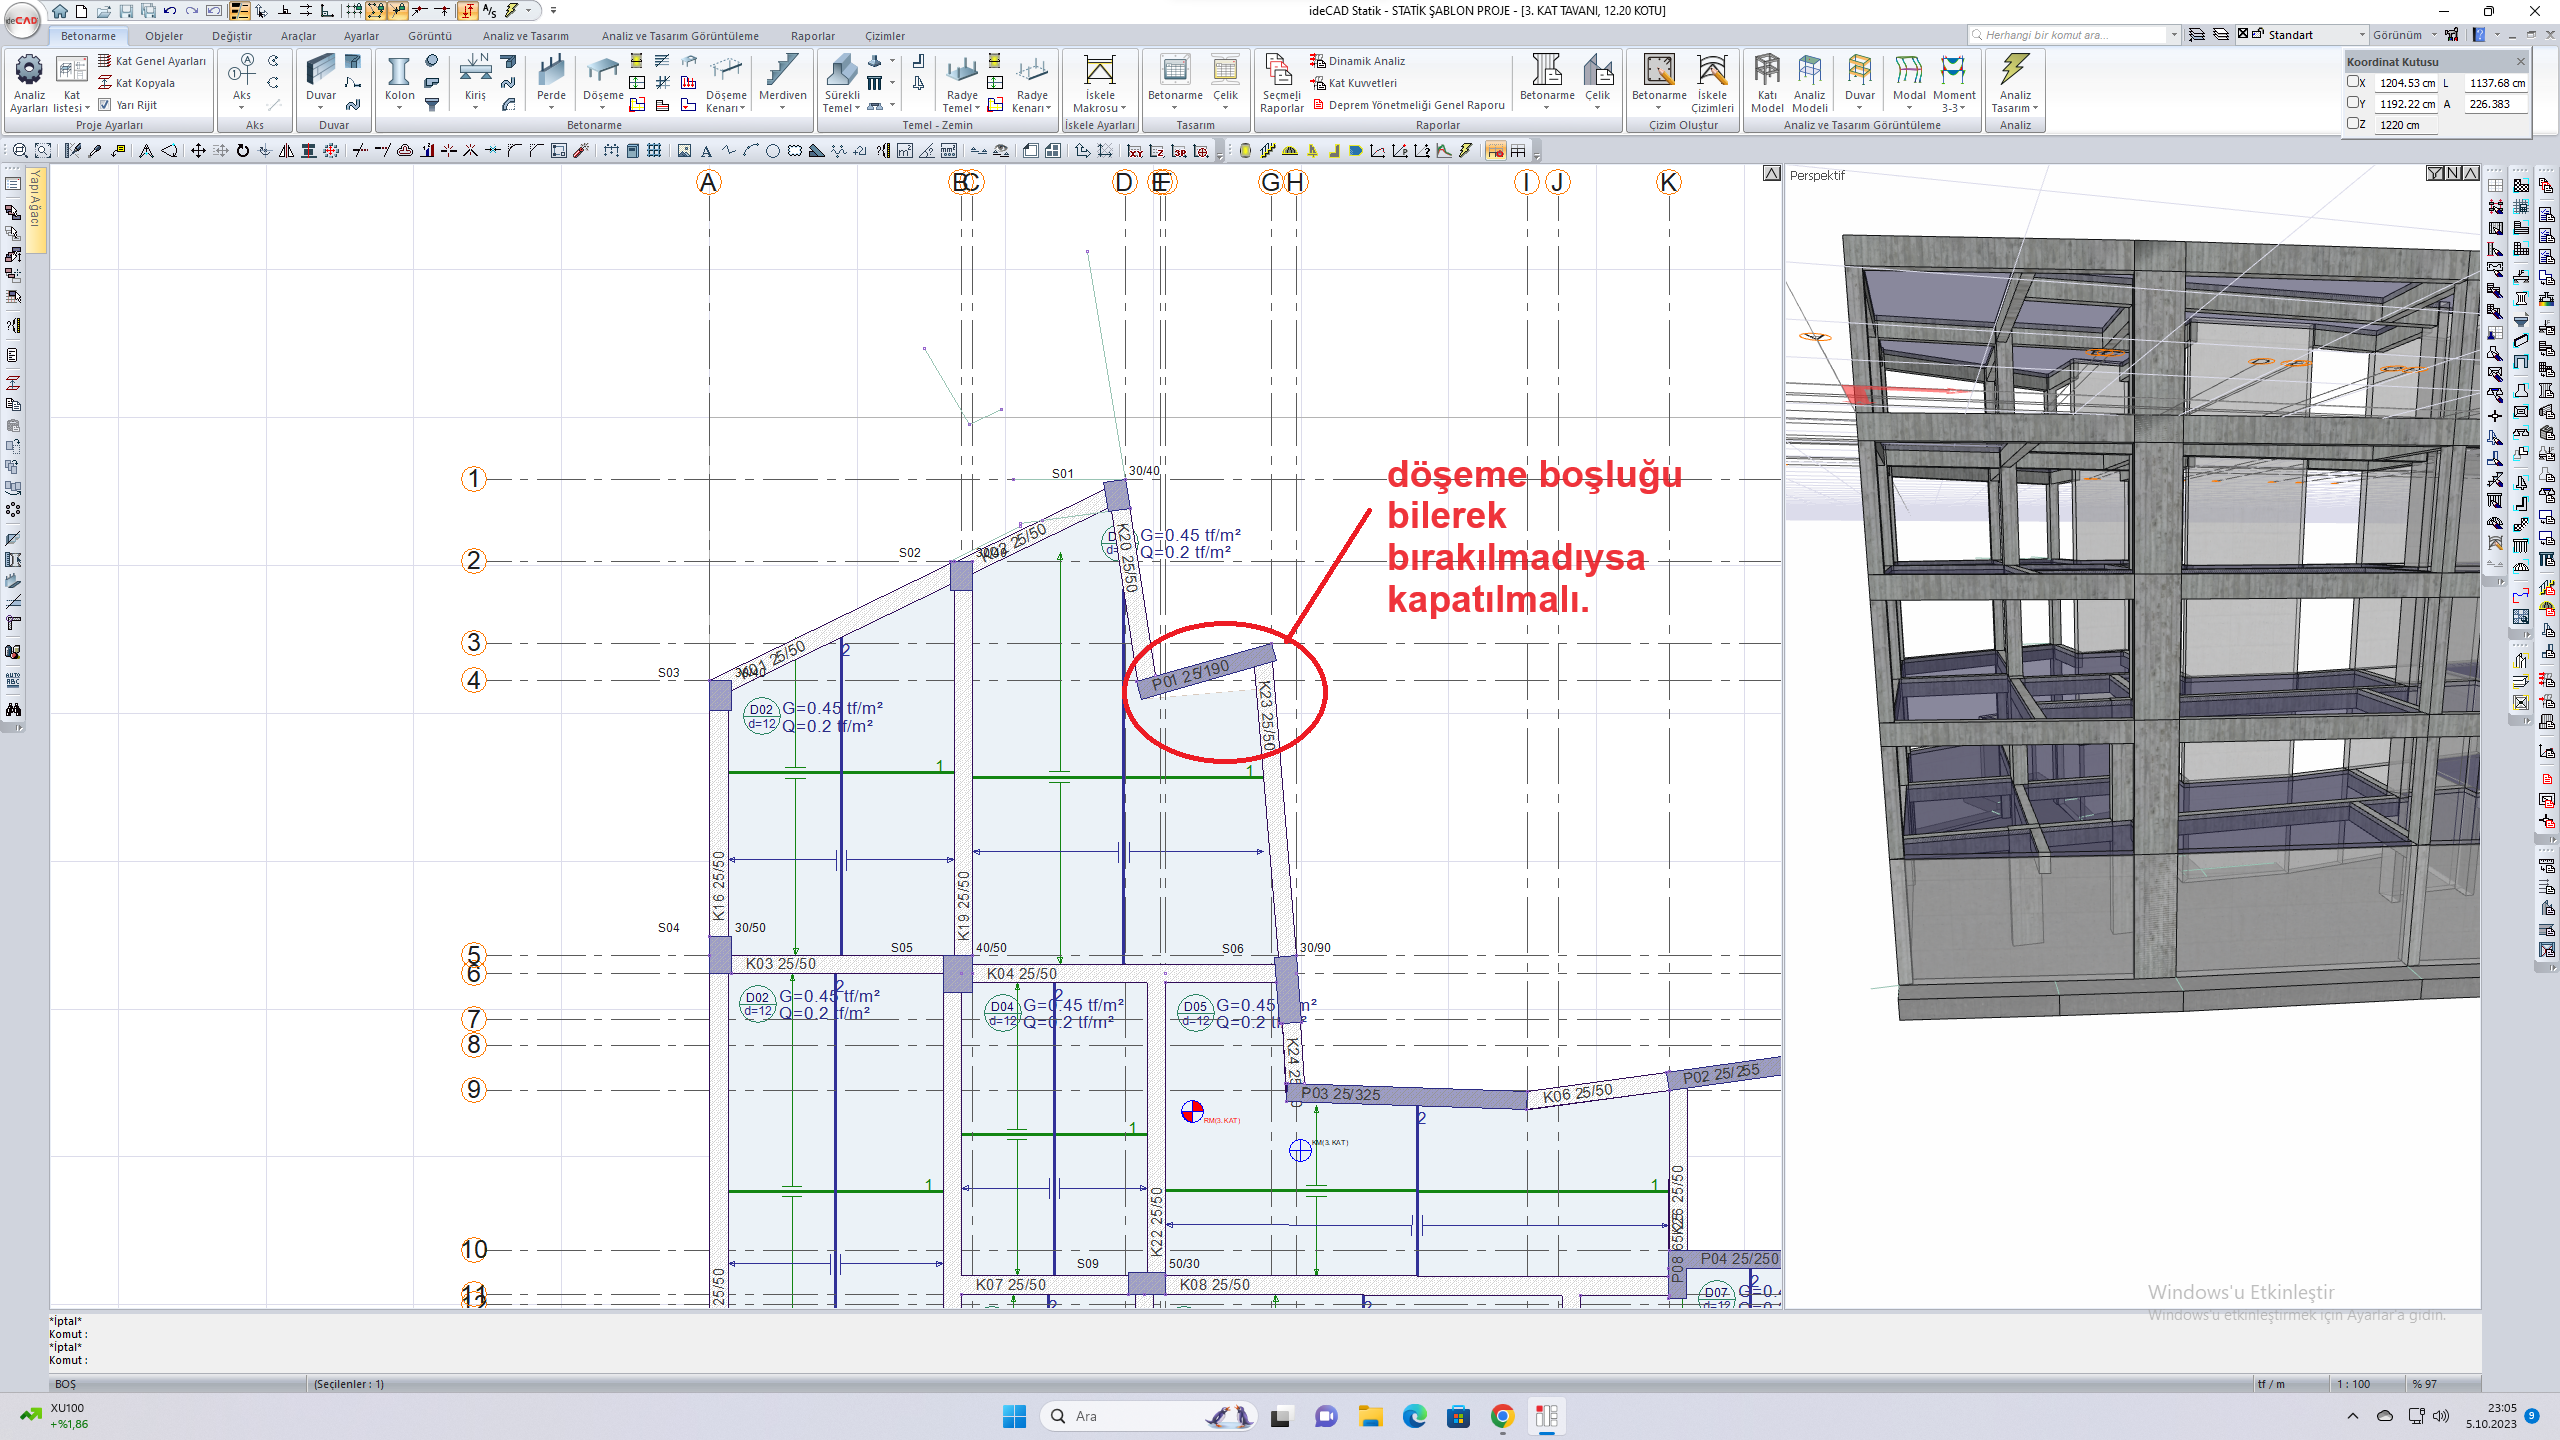Image resolution: width=2560 pixels, height=1440 pixels.
Task: Select the move tool icon
Action: click(x=198, y=151)
